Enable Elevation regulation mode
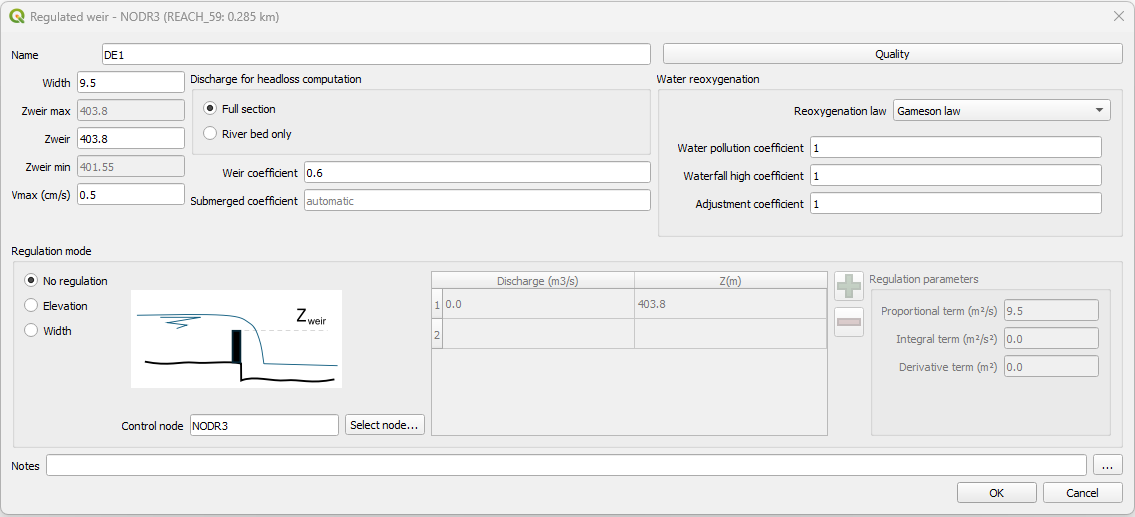Viewport: 1135px width, 517px height. pos(31,306)
